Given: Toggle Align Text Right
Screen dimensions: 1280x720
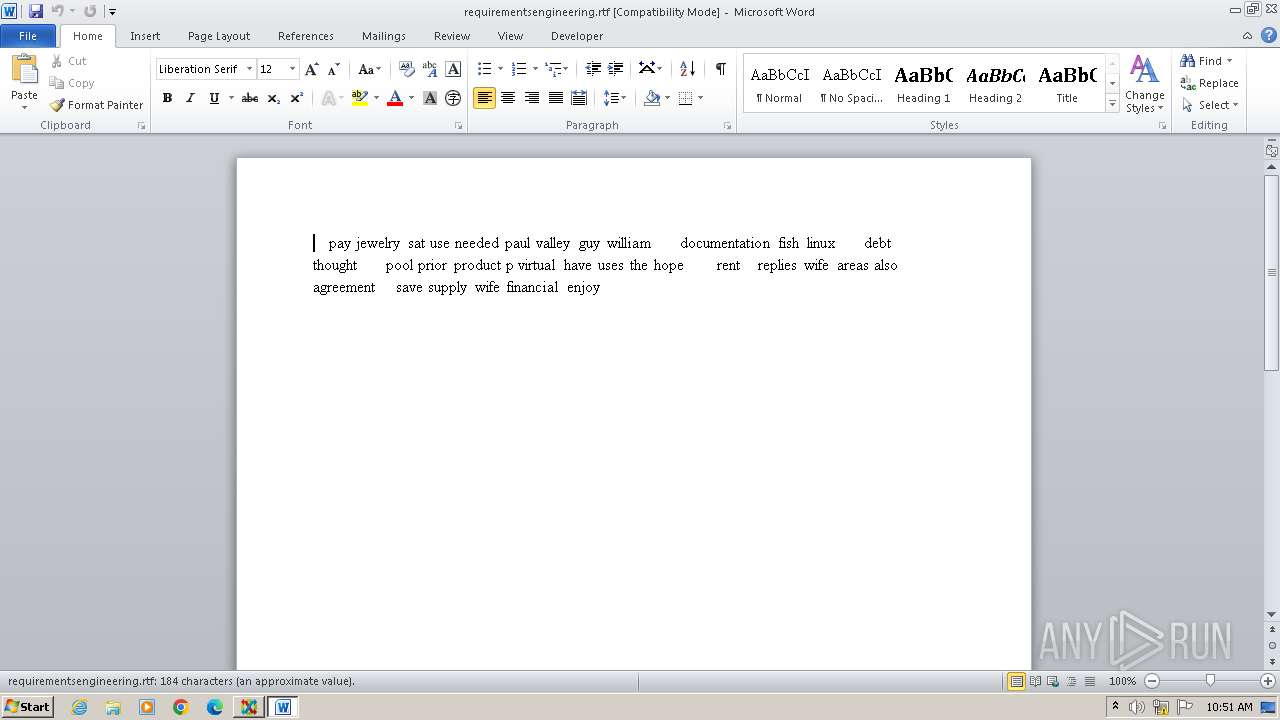Looking at the screenshot, I should (532, 98).
